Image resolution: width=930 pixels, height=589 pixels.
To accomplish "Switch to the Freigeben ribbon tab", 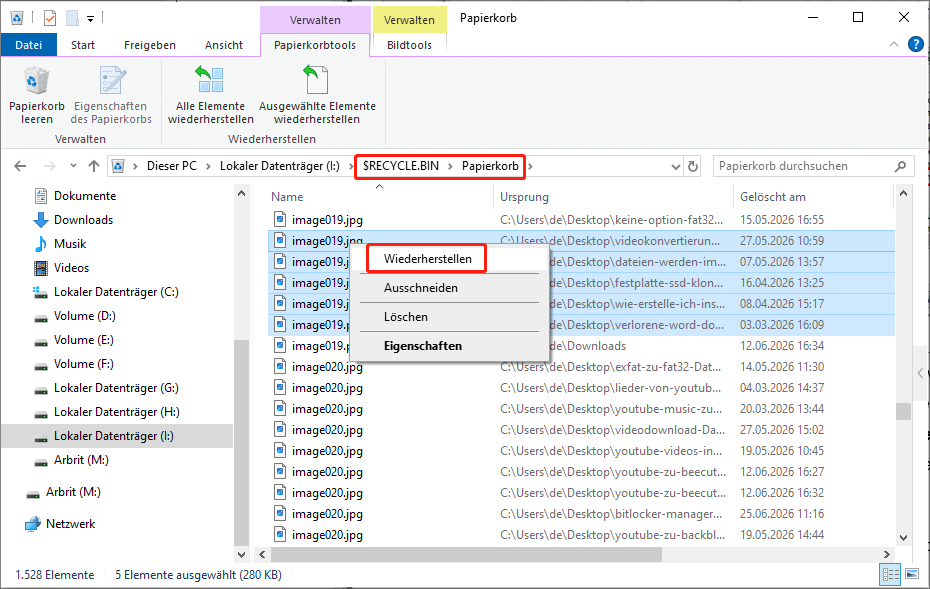I will pos(149,45).
